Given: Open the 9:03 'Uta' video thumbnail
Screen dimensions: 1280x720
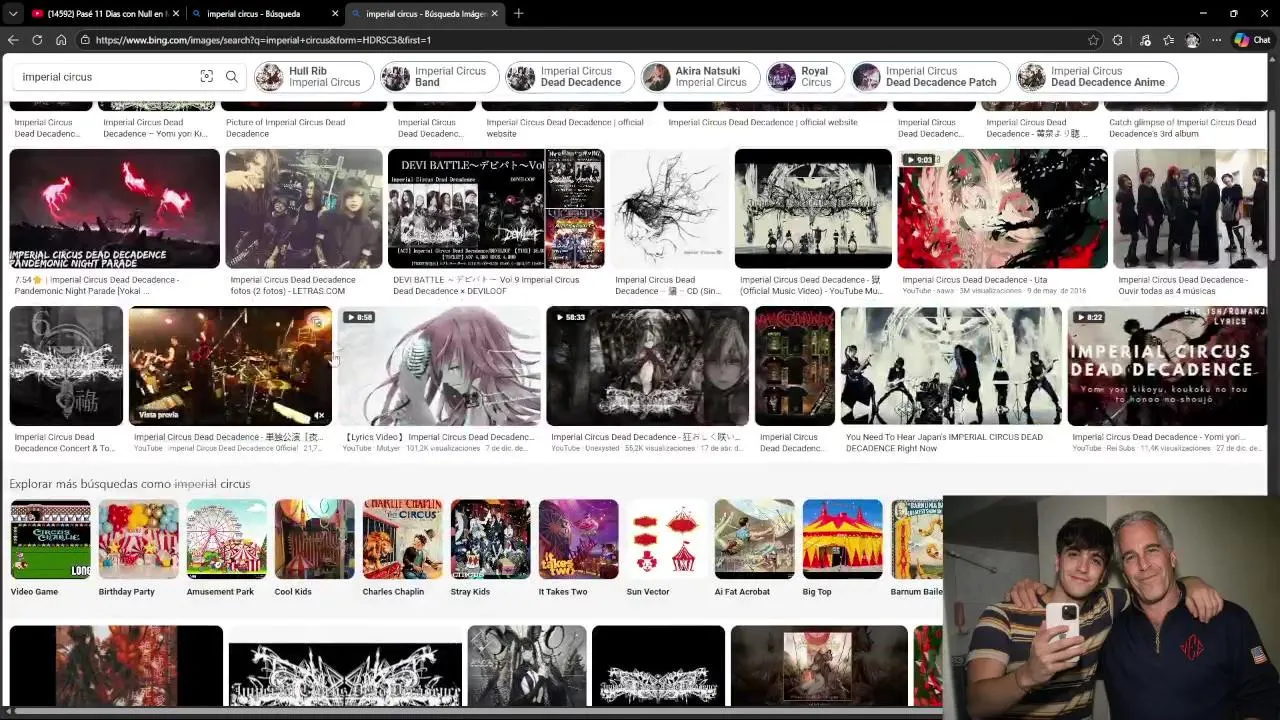Looking at the screenshot, I should click(1002, 209).
